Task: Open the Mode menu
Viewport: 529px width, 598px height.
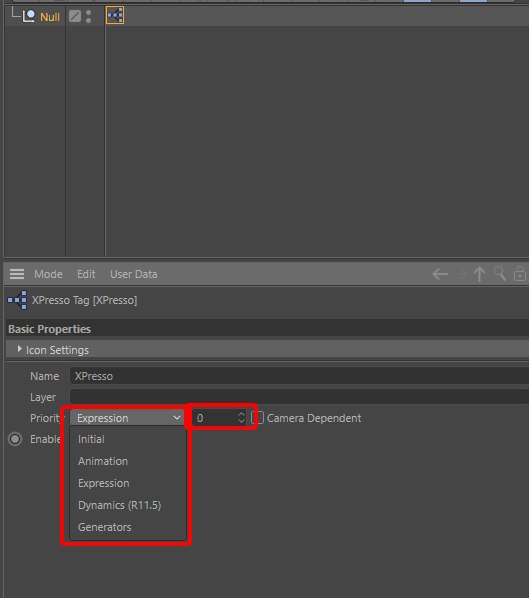Action: (48, 274)
